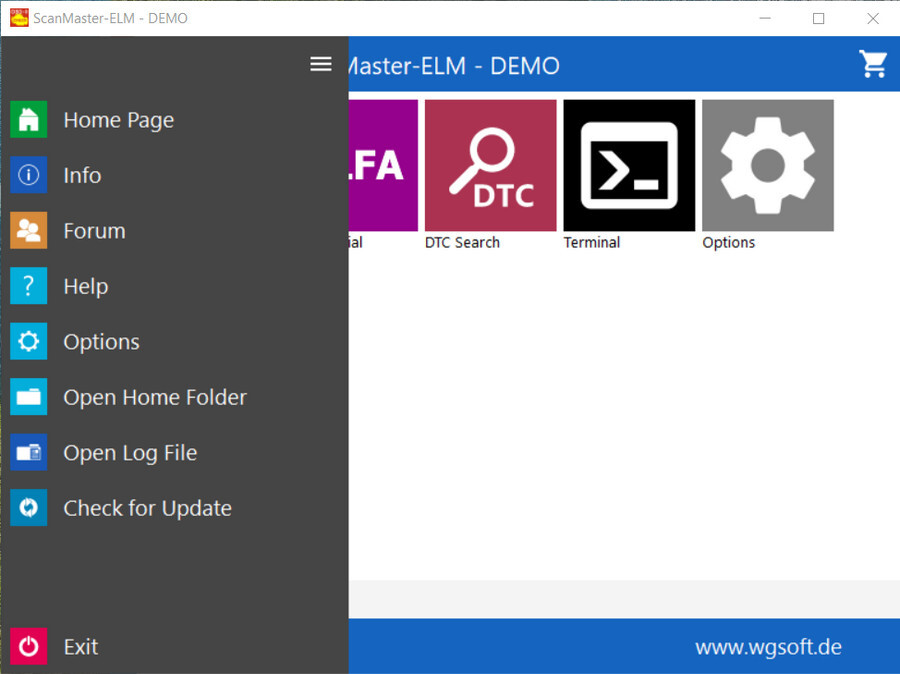Screen dimensions: 900x674
Task: Click the blue Info icon
Action: point(28,175)
